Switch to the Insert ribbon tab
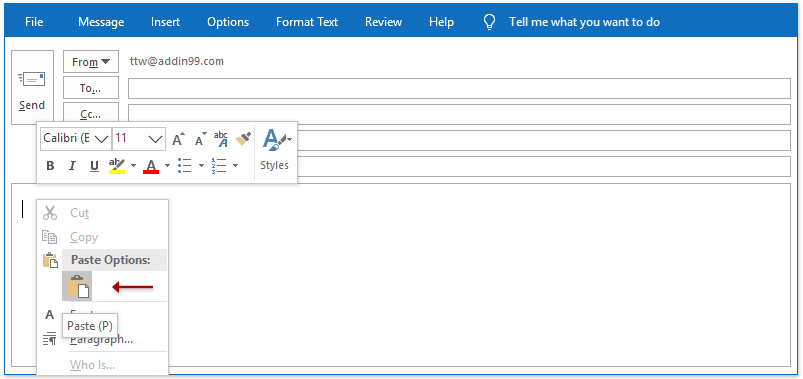This screenshot has height=379, width=803. click(165, 22)
